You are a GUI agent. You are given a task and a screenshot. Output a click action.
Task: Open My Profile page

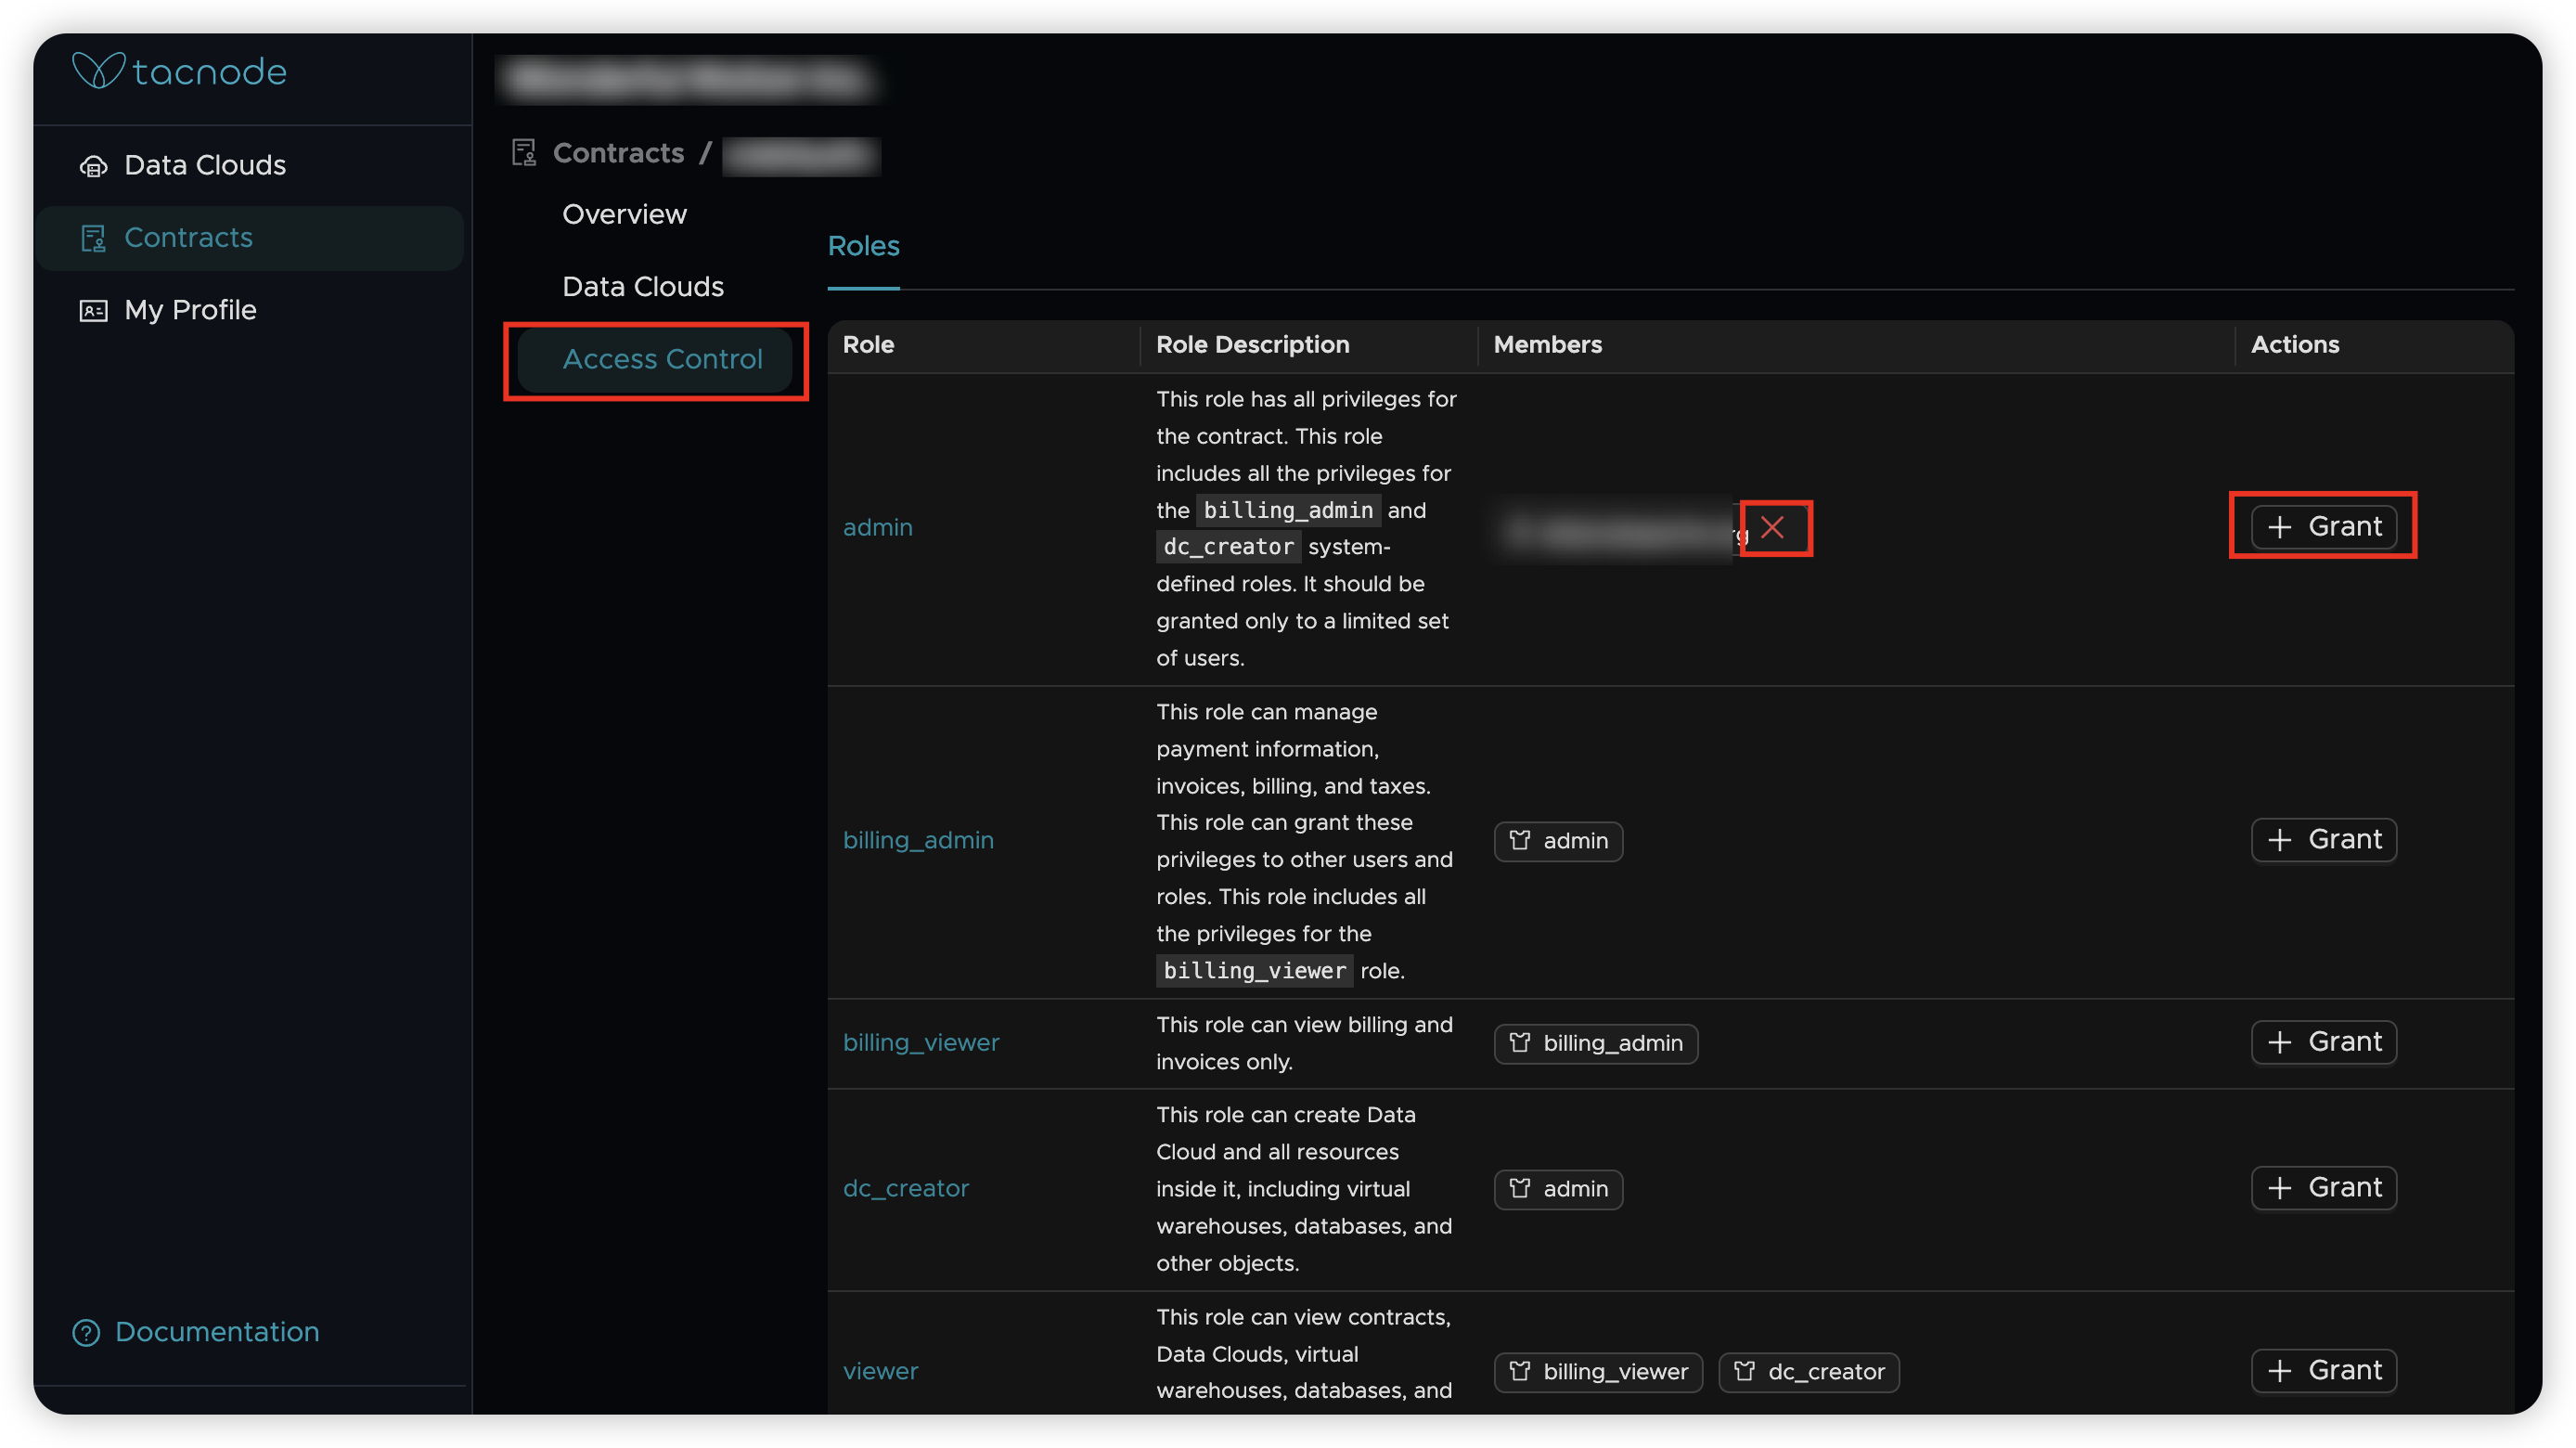coord(250,310)
